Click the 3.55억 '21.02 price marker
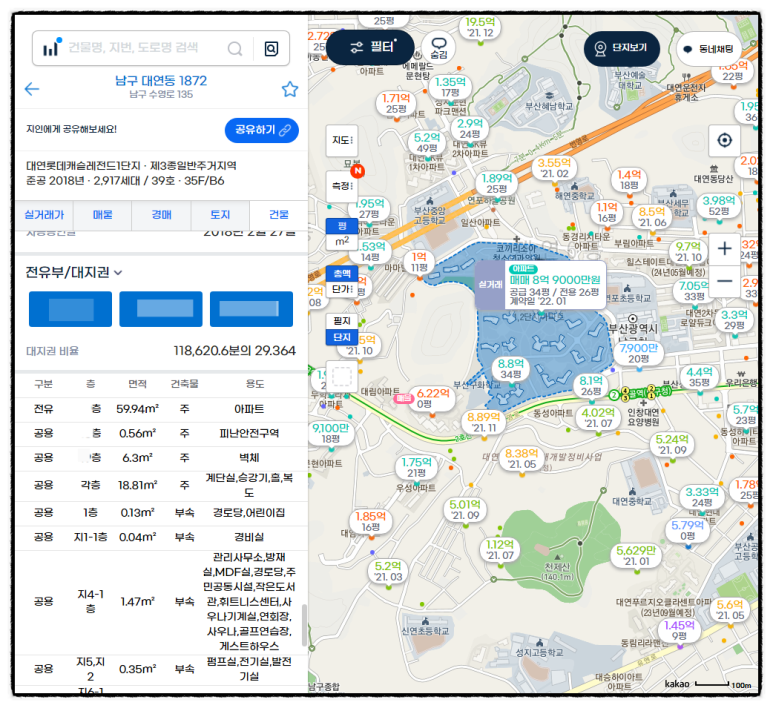Viewport: 773px width, 708px height. click(555, 168)
